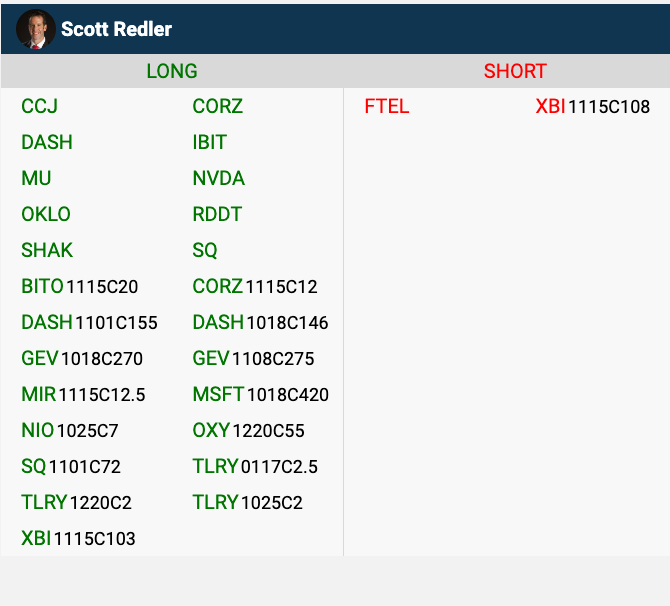Viewport: 670px width, 606px height.
Task: Open the RDDT long position
Action: [217, 214]
